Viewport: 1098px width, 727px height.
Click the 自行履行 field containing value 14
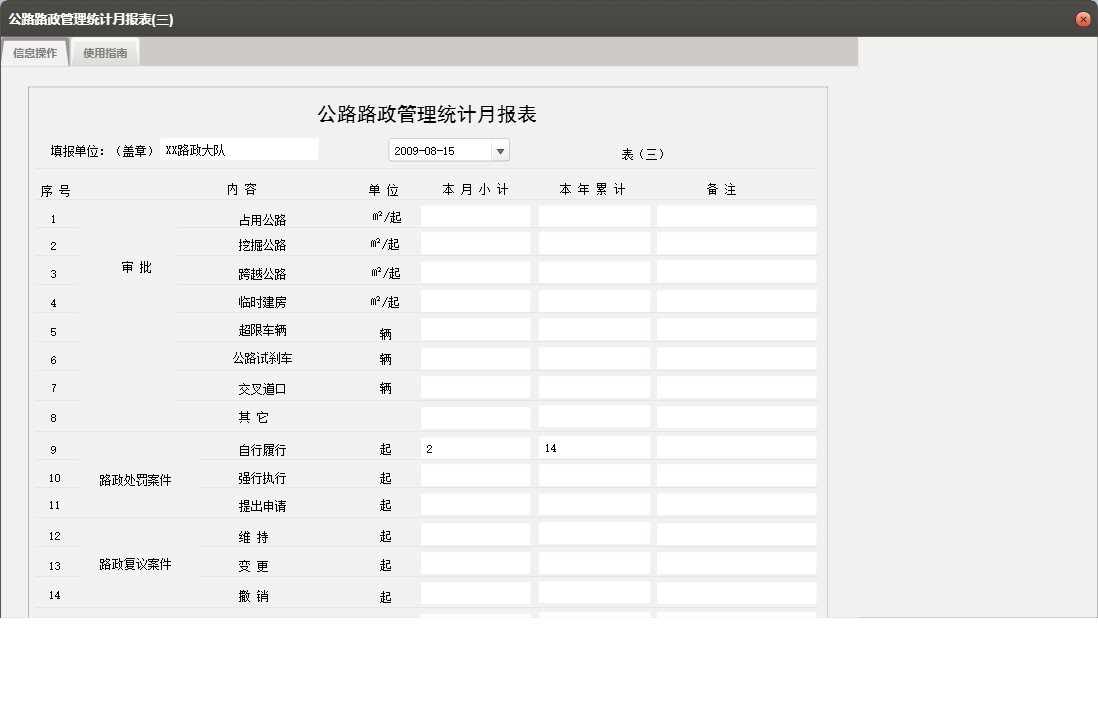(x=594, y=447)
